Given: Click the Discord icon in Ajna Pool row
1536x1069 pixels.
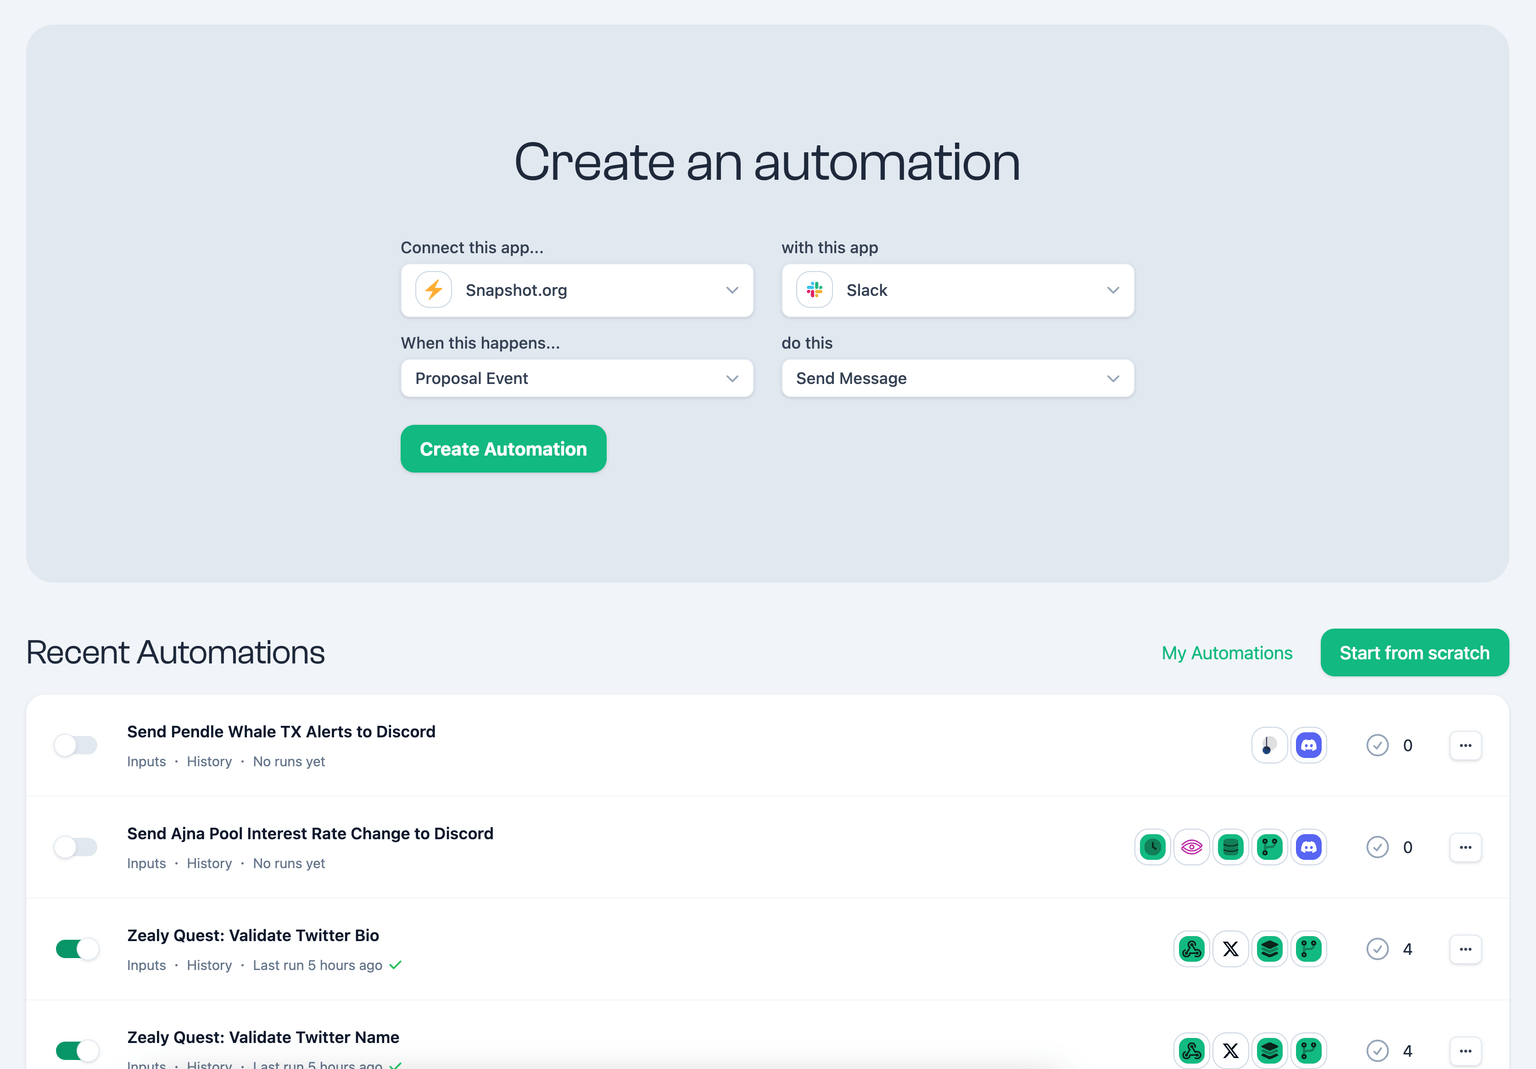Looking at the screenshot, I should 1309,847.
